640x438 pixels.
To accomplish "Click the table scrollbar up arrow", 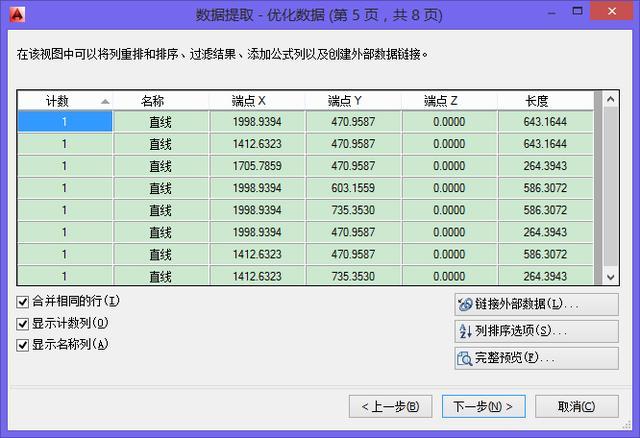I will click(611, 99).
